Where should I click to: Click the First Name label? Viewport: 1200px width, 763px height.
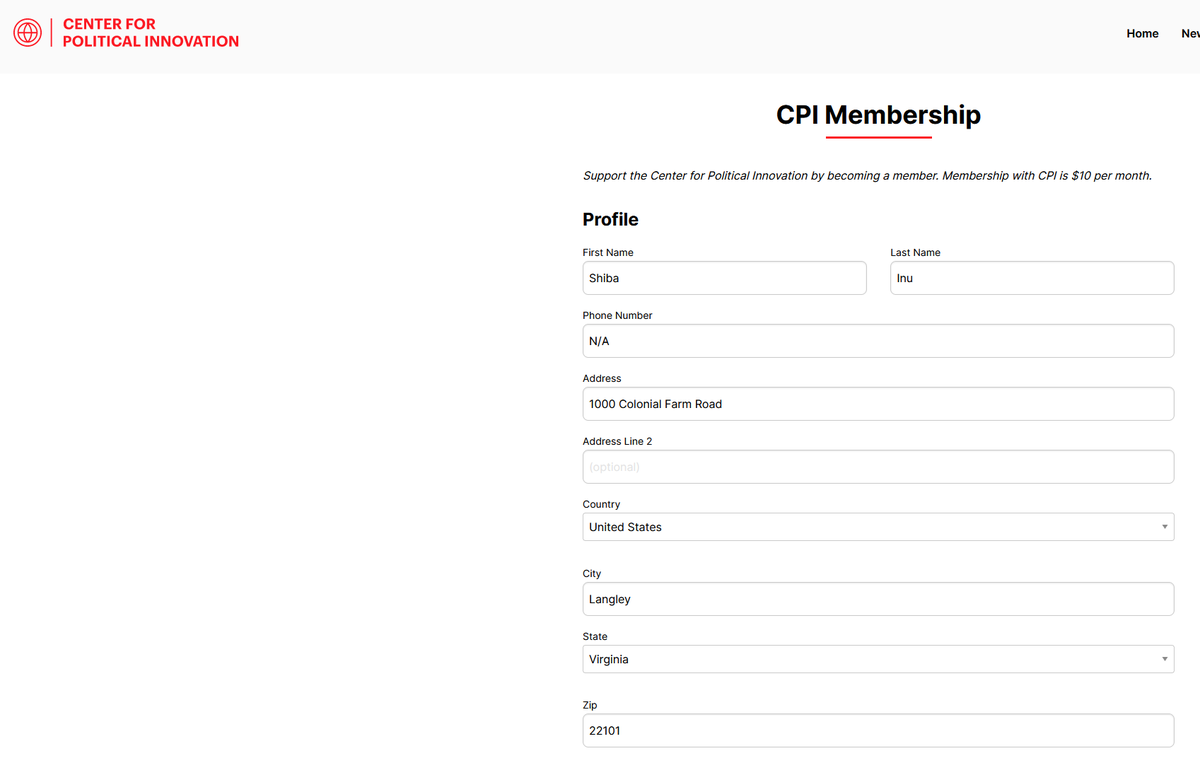point(608,252)
